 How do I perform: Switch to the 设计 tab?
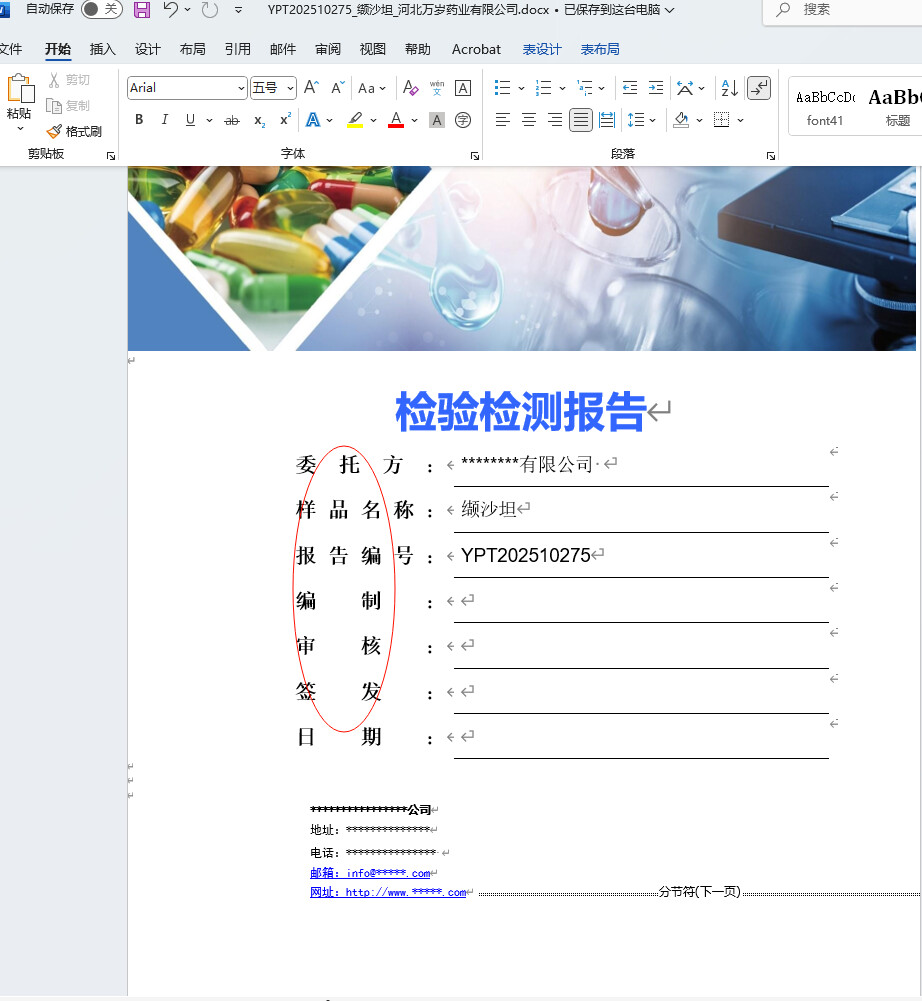pyautogui.click(x=147, y=49)
